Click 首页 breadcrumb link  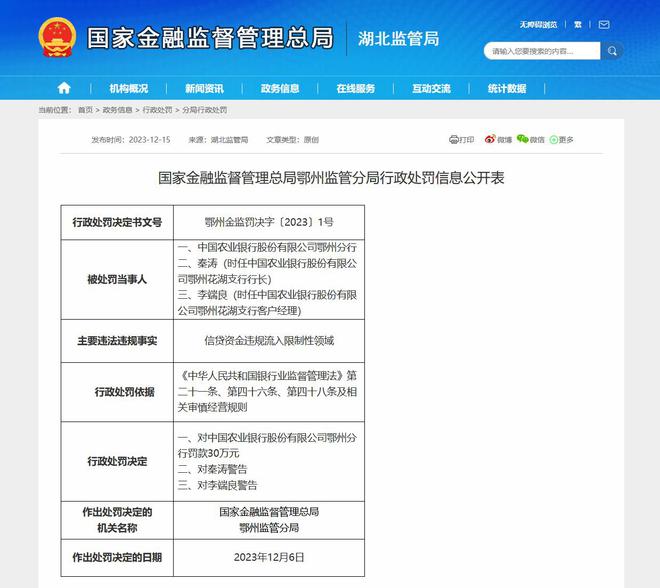tap(84, 110)
